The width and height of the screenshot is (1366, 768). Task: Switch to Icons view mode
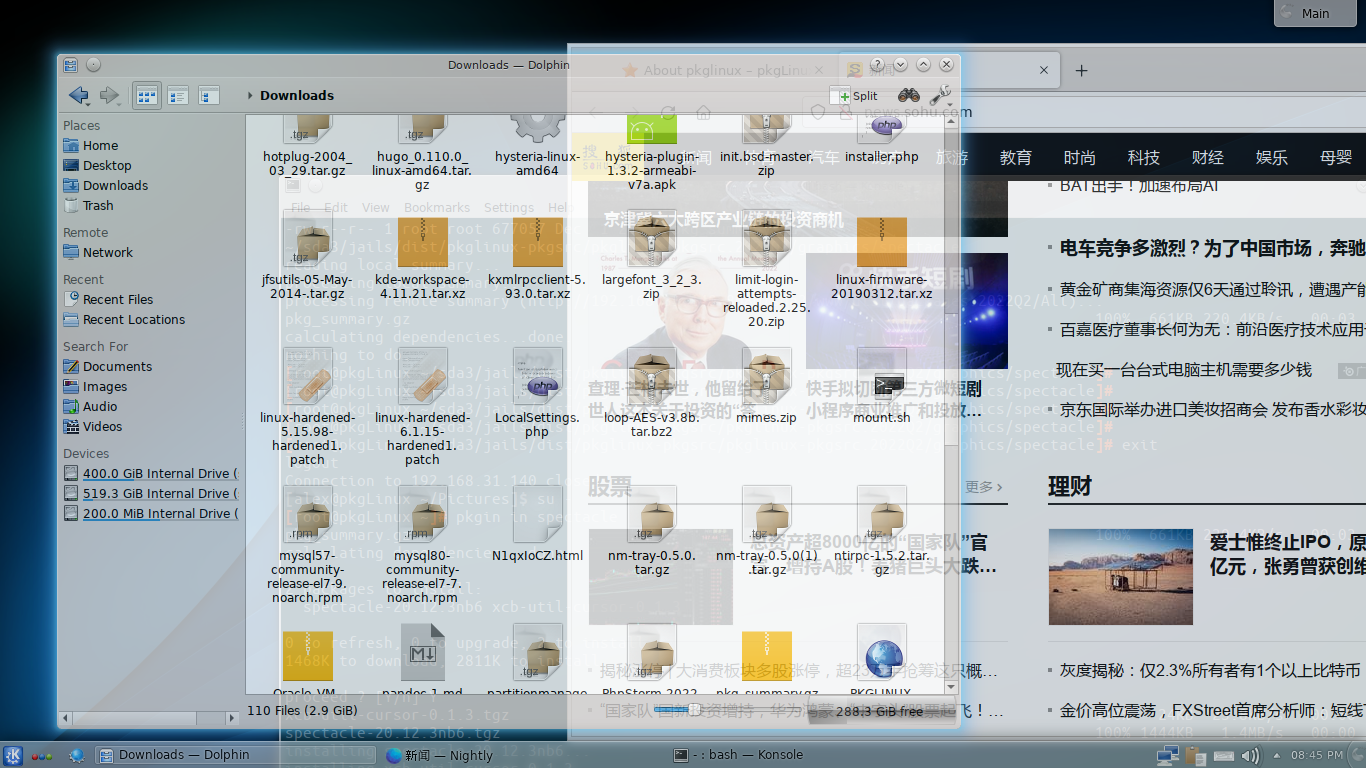pos(146,96)
